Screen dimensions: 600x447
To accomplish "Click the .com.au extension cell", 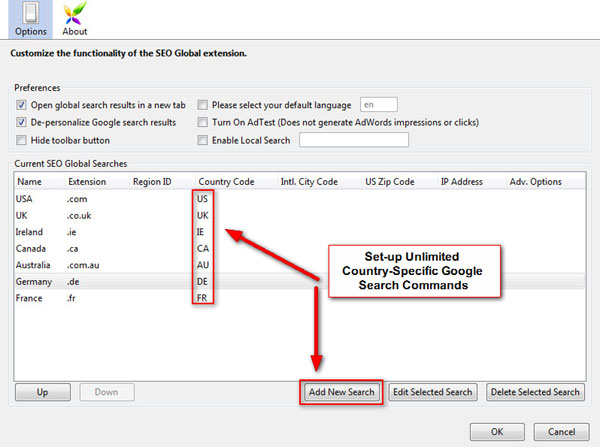I will tap(83, 265).
